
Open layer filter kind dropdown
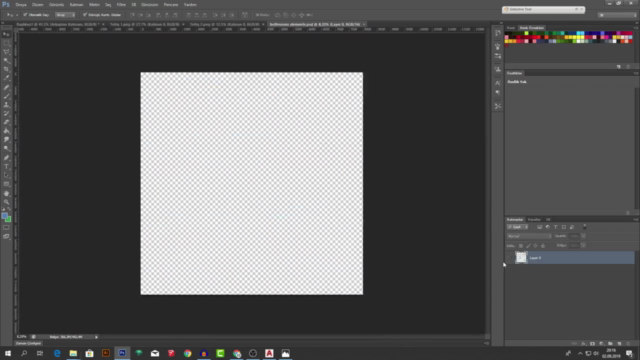[x=518, y=227]
